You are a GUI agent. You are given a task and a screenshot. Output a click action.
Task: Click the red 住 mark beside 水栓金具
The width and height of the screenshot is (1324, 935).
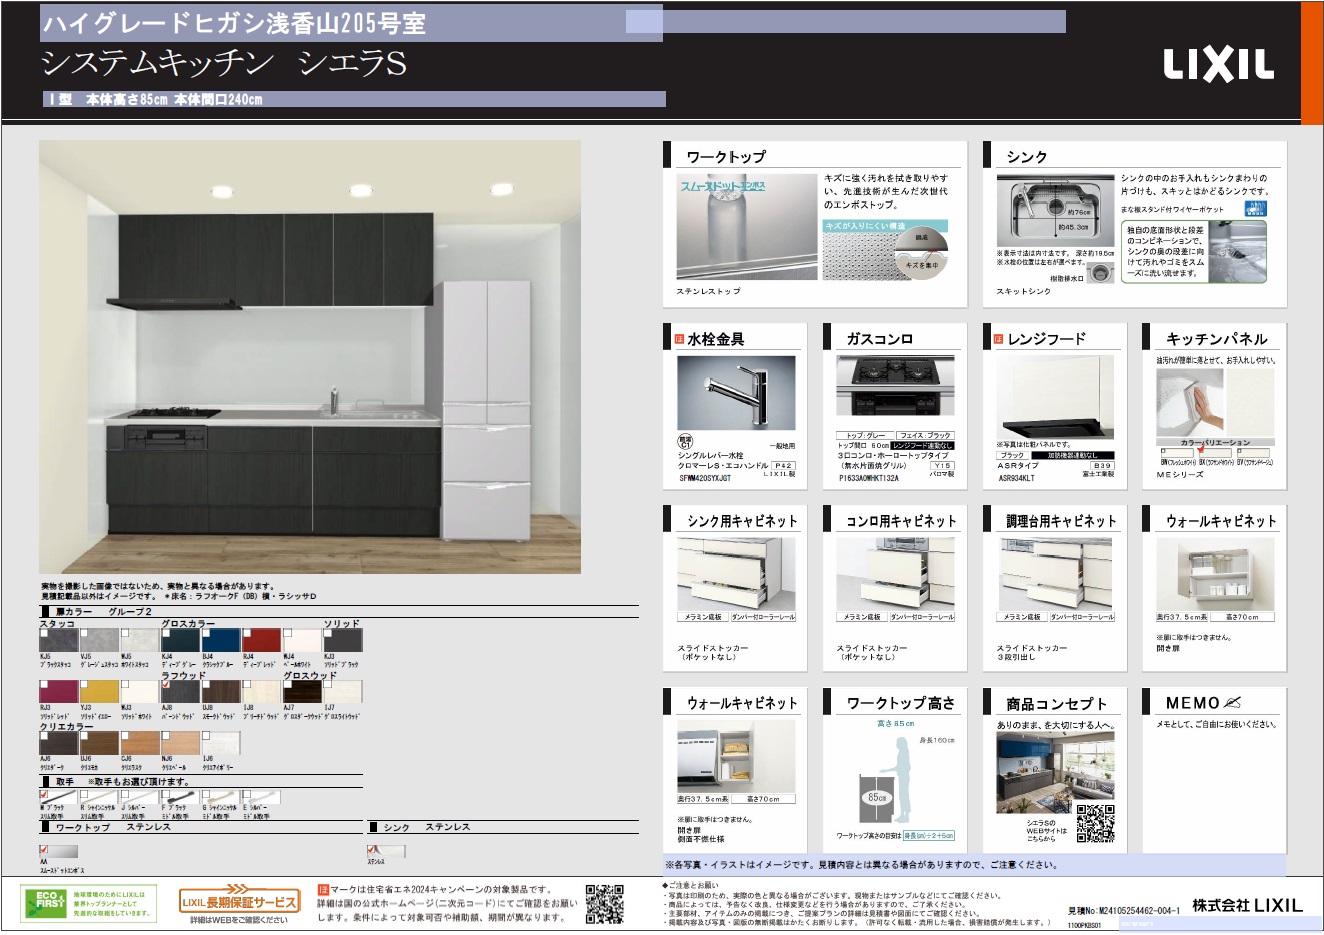pos(679,339)
